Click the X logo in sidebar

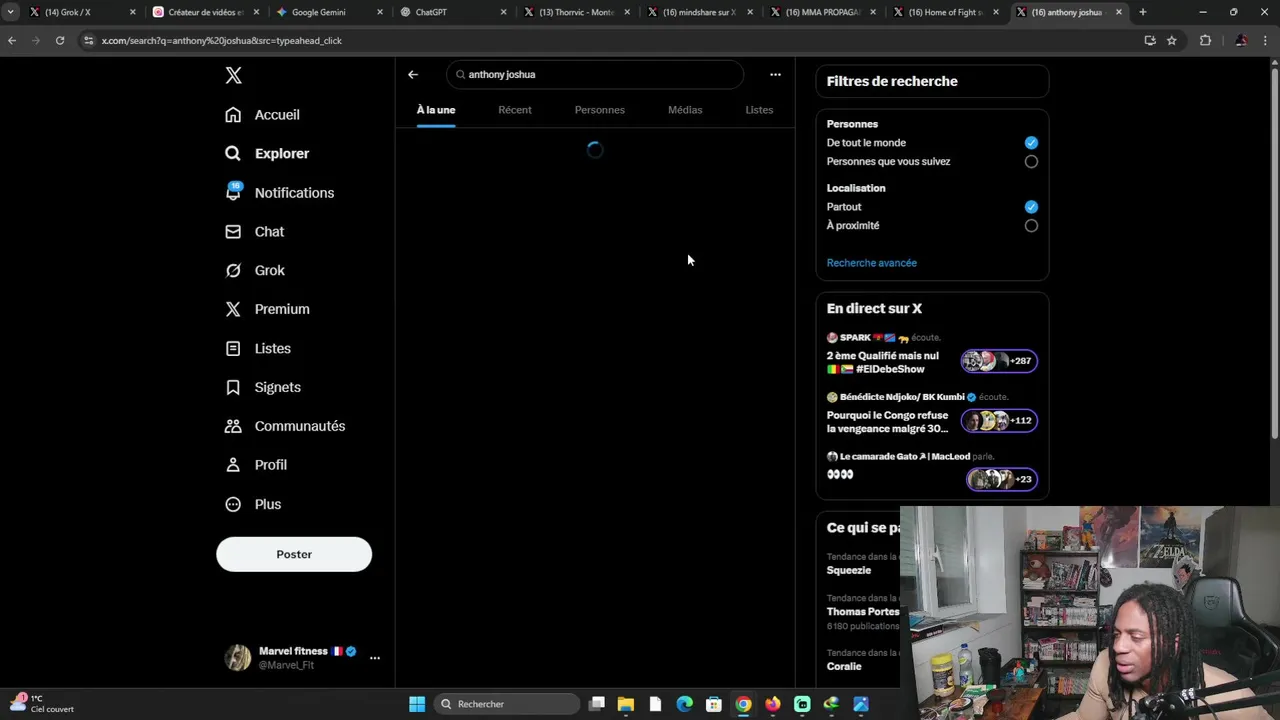pos(233,75)
